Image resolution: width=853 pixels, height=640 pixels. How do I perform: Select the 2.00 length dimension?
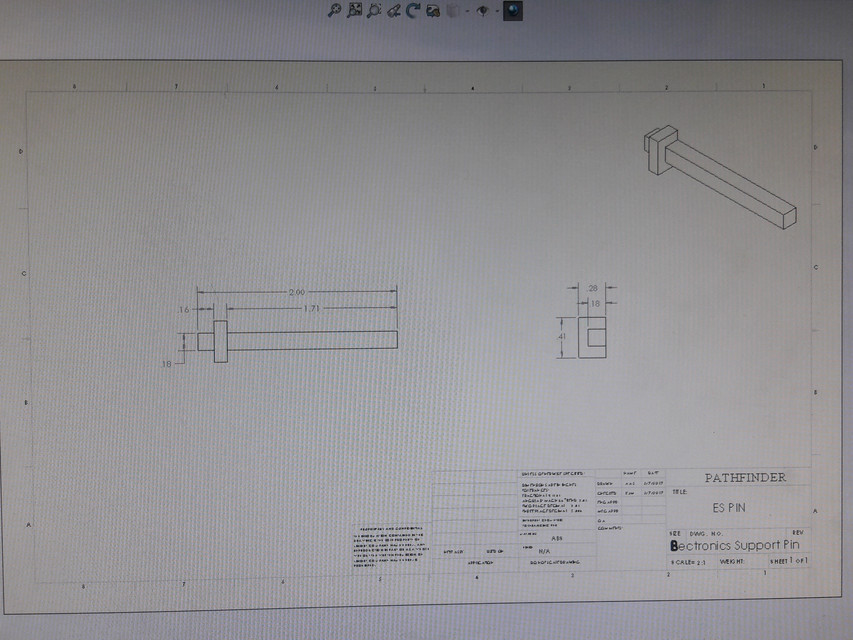tap(298, 293)
